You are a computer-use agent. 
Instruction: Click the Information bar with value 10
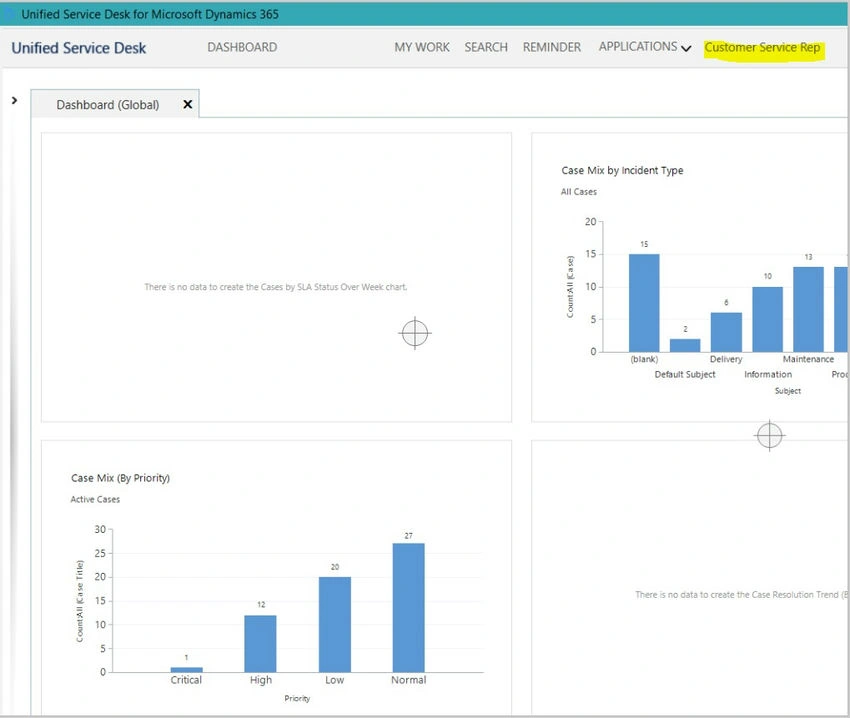point(767,319)
